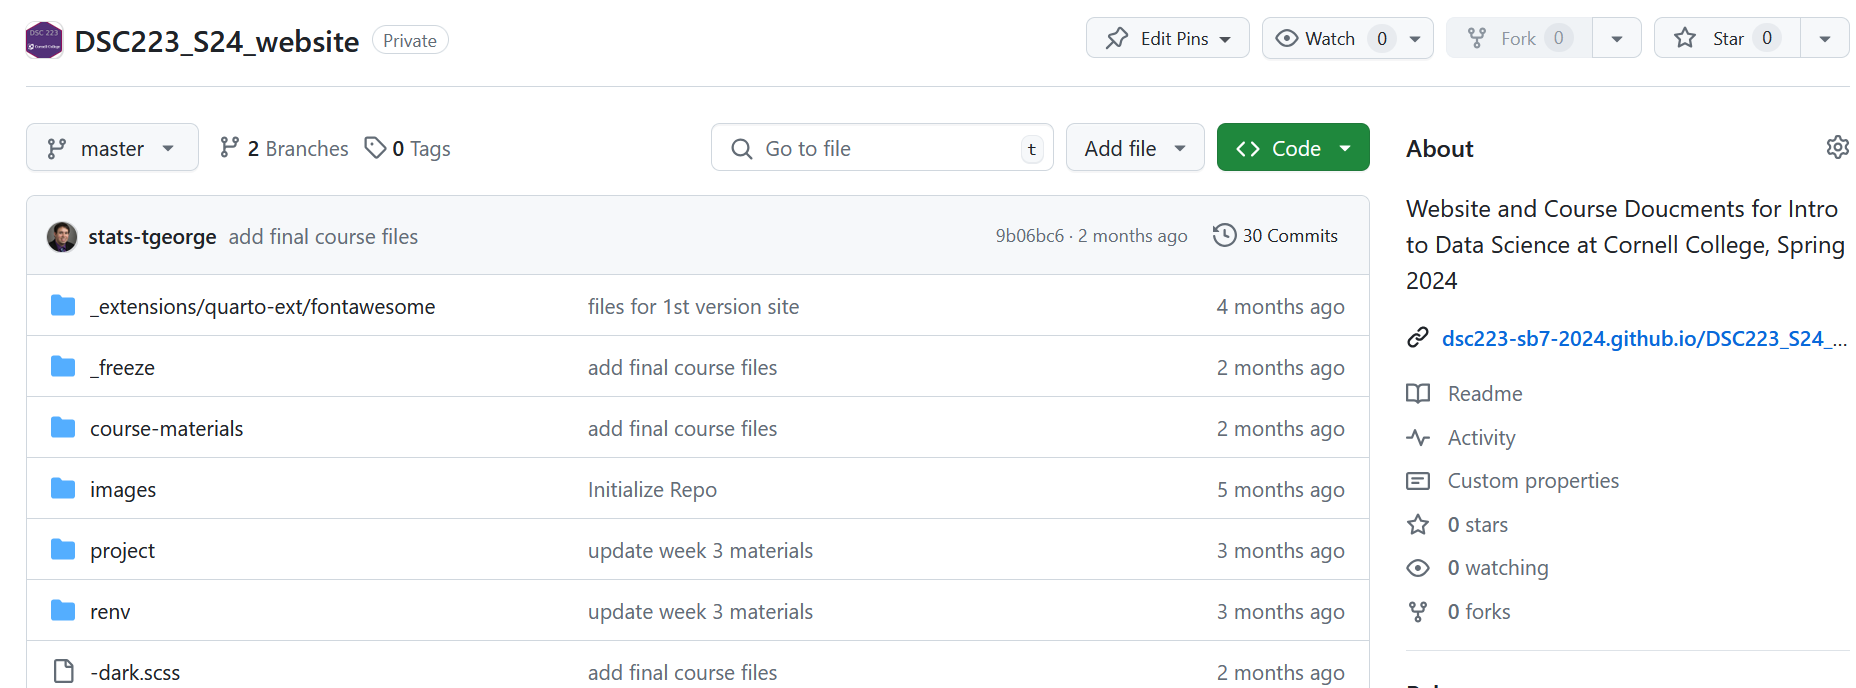Open the 0 Tags page
Image resolution: width=1856 pixels, height=688 pixels.
408,149
